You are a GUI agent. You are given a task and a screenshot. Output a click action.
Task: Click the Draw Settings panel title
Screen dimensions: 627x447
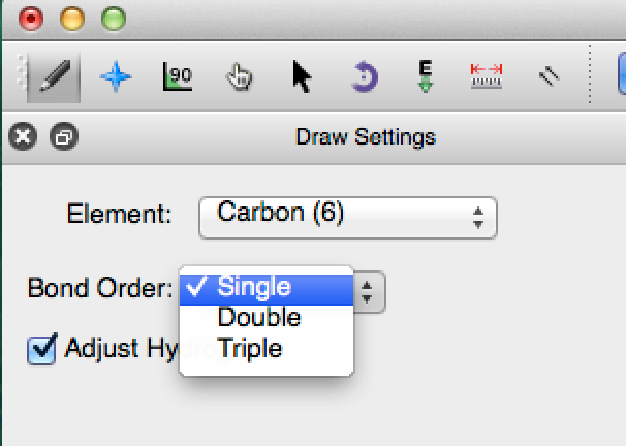[365, 137]
